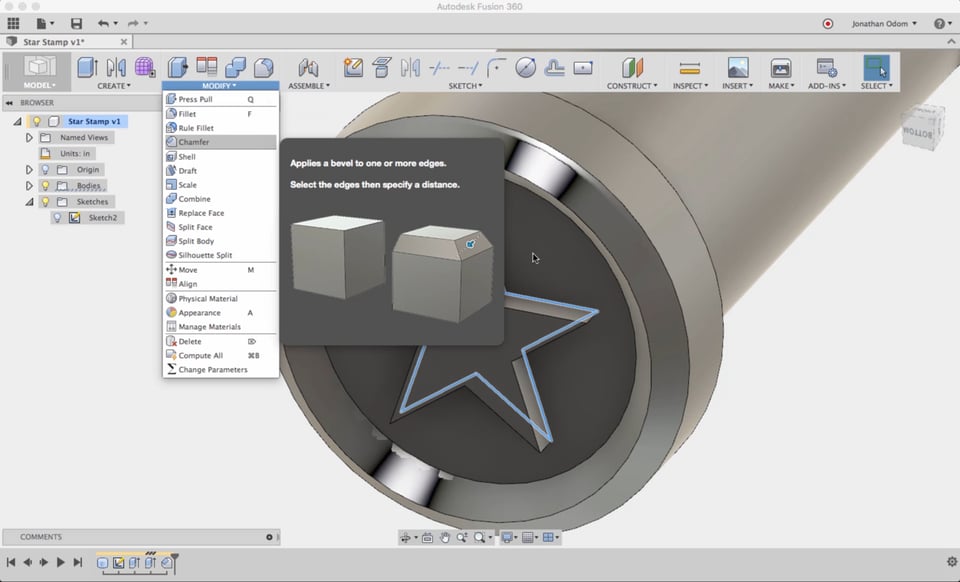Select Shell in the Modify menu

(187, 157)
